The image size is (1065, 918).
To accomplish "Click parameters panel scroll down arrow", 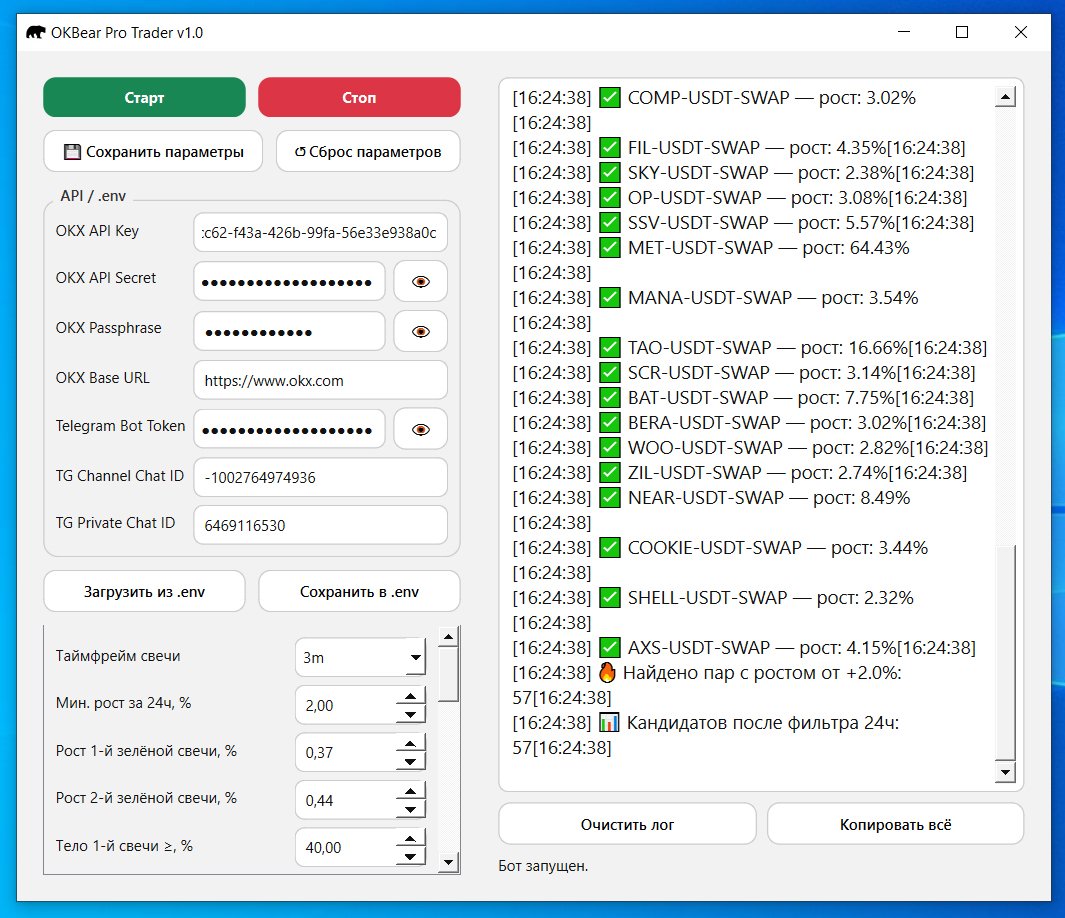I will [x=448, y=862].
